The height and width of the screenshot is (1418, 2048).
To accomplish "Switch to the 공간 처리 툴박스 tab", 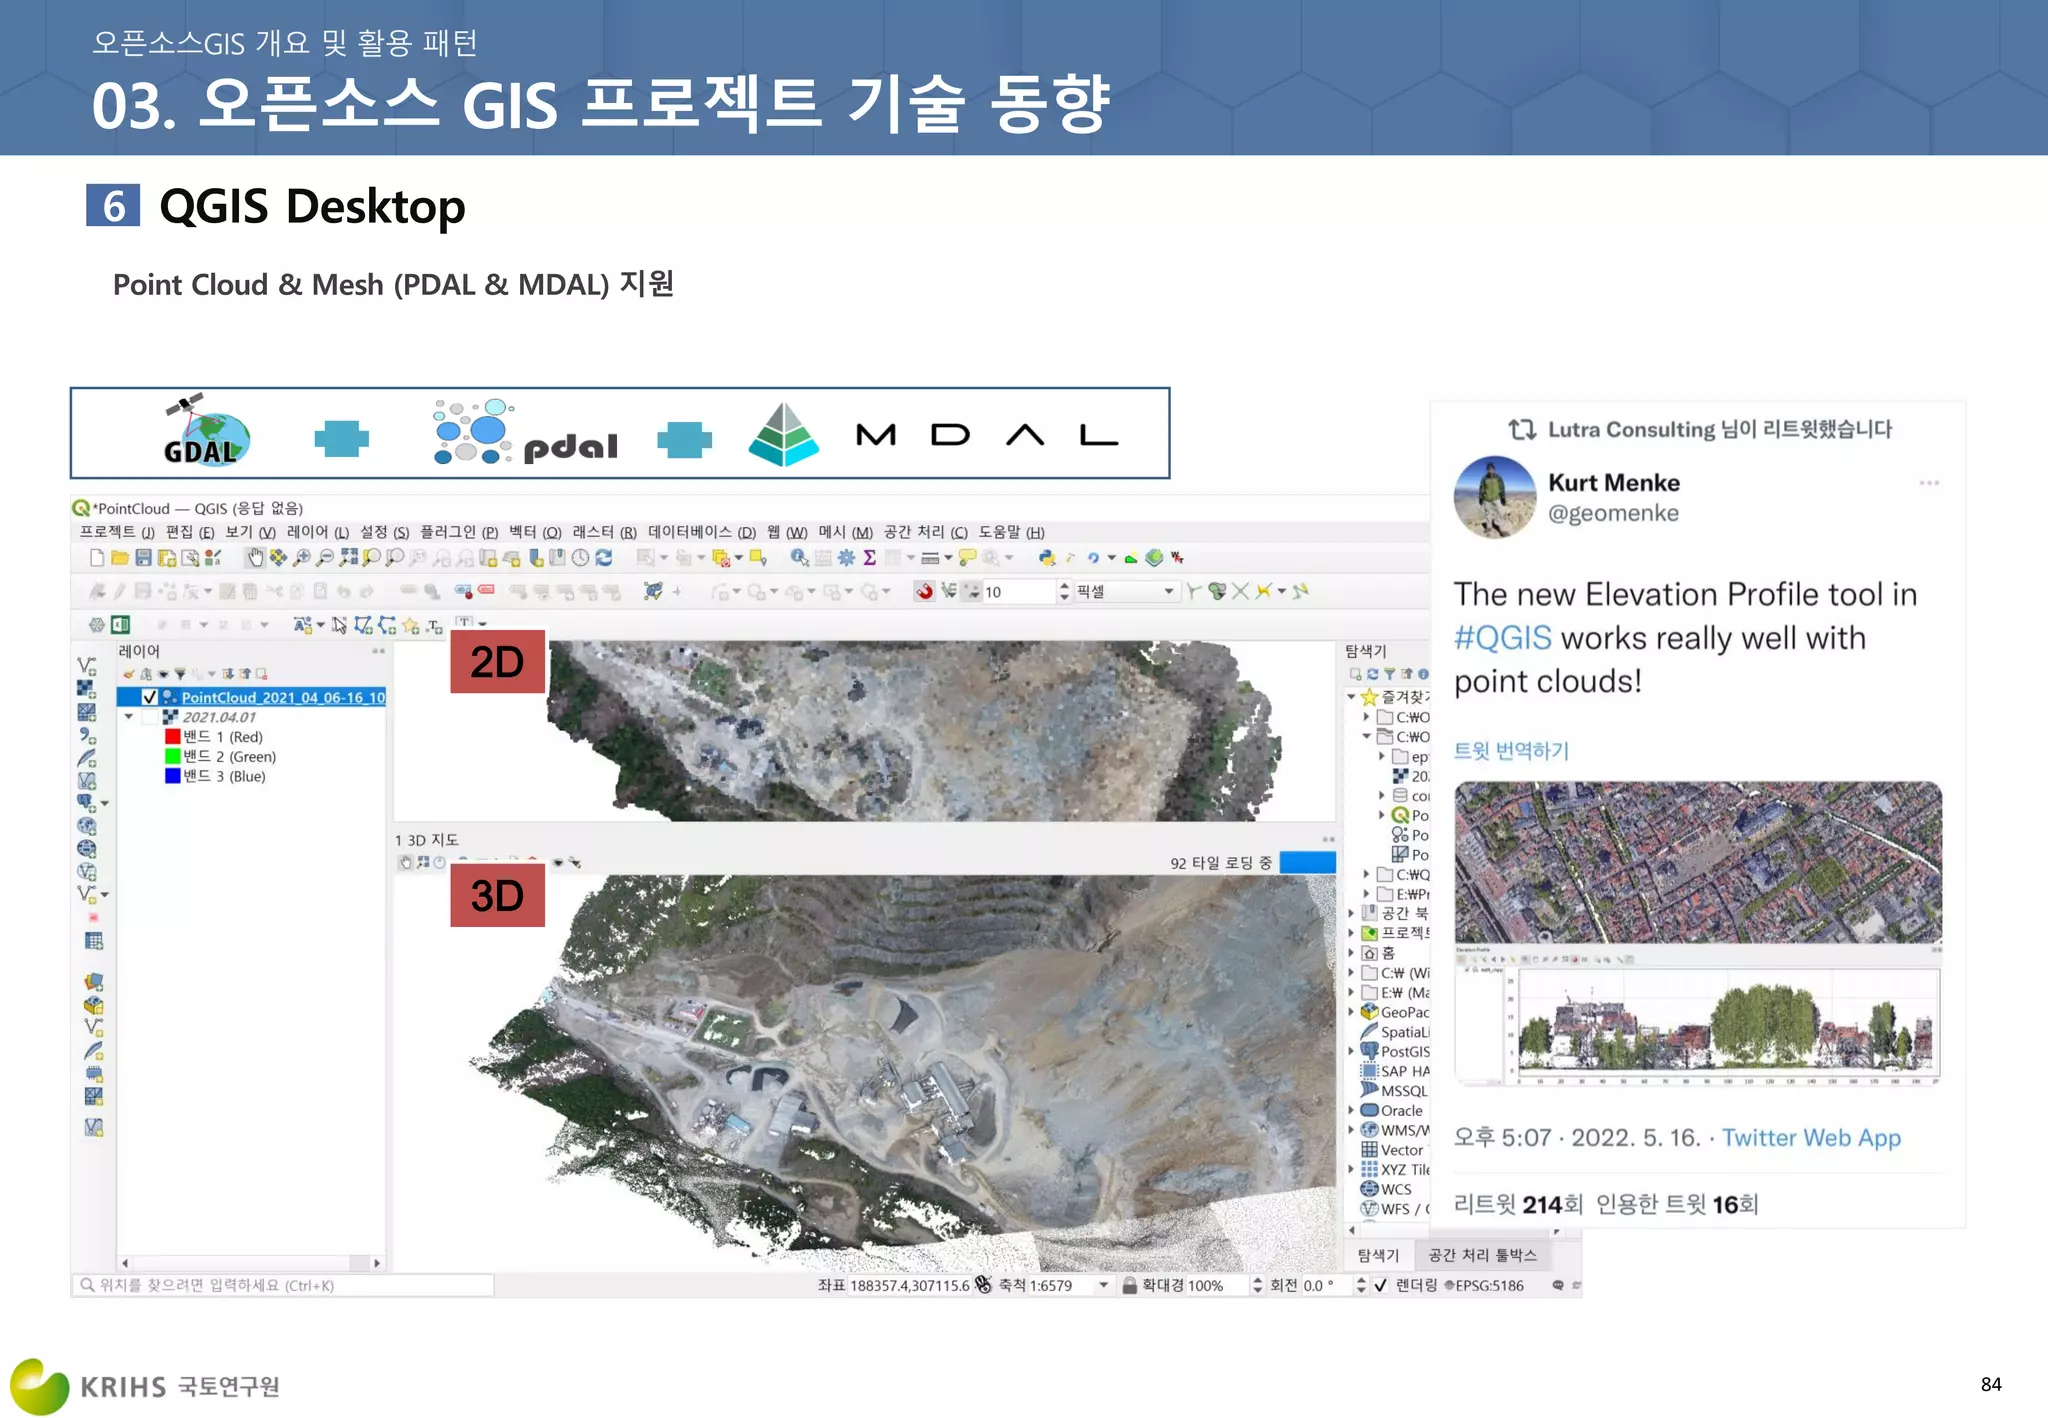I will [1482, 1255].
